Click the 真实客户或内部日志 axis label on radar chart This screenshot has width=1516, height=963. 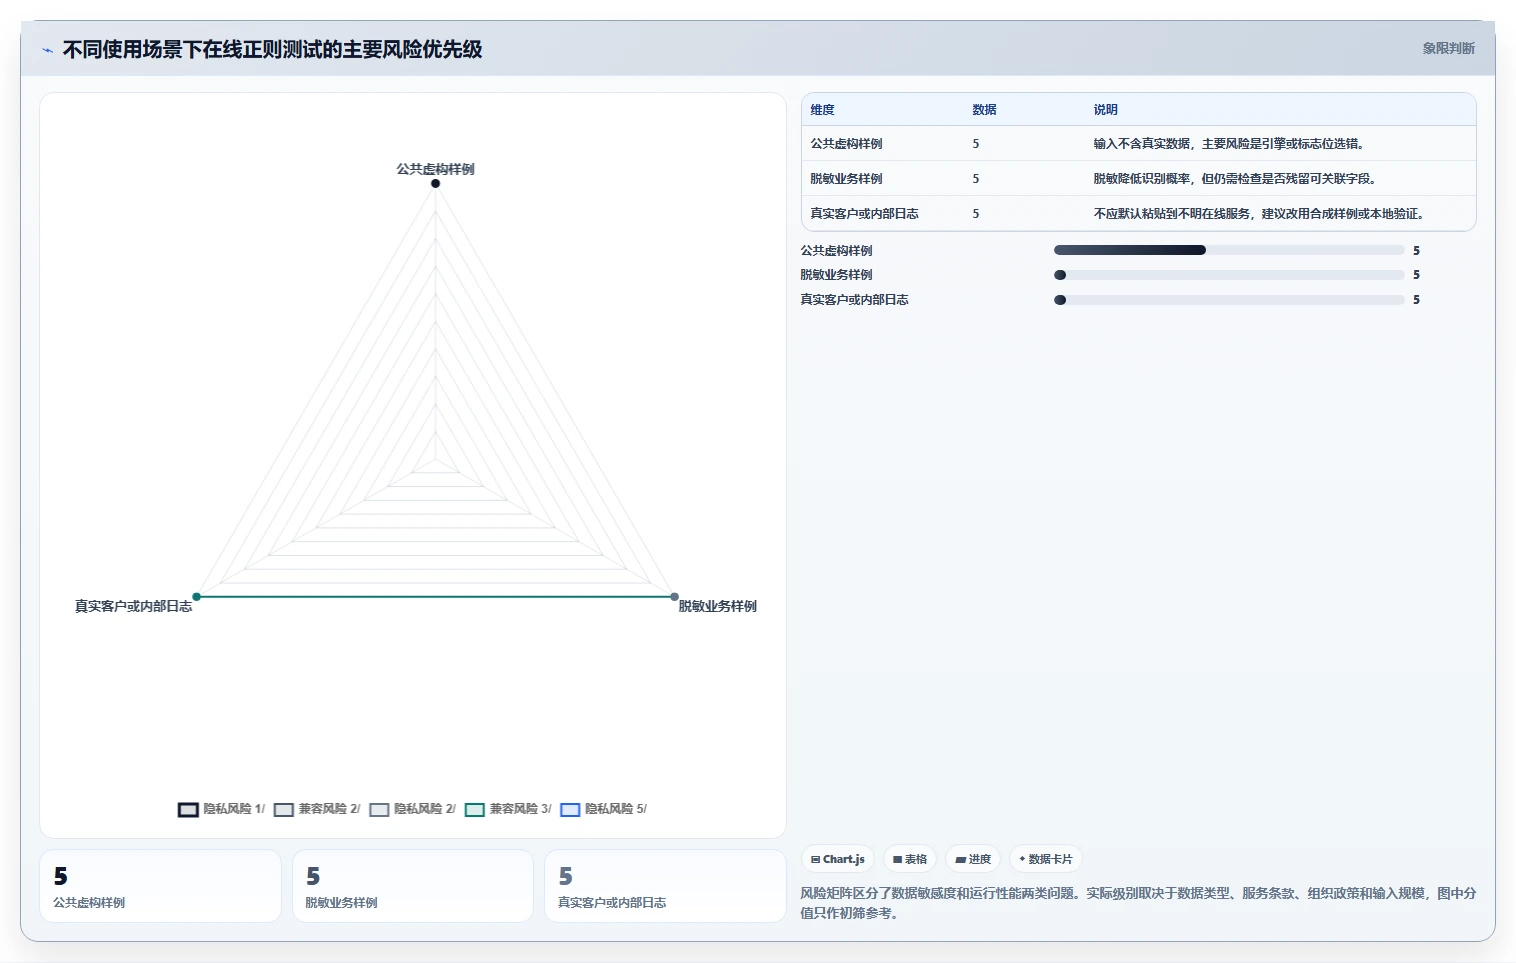(x=133, y=606)
